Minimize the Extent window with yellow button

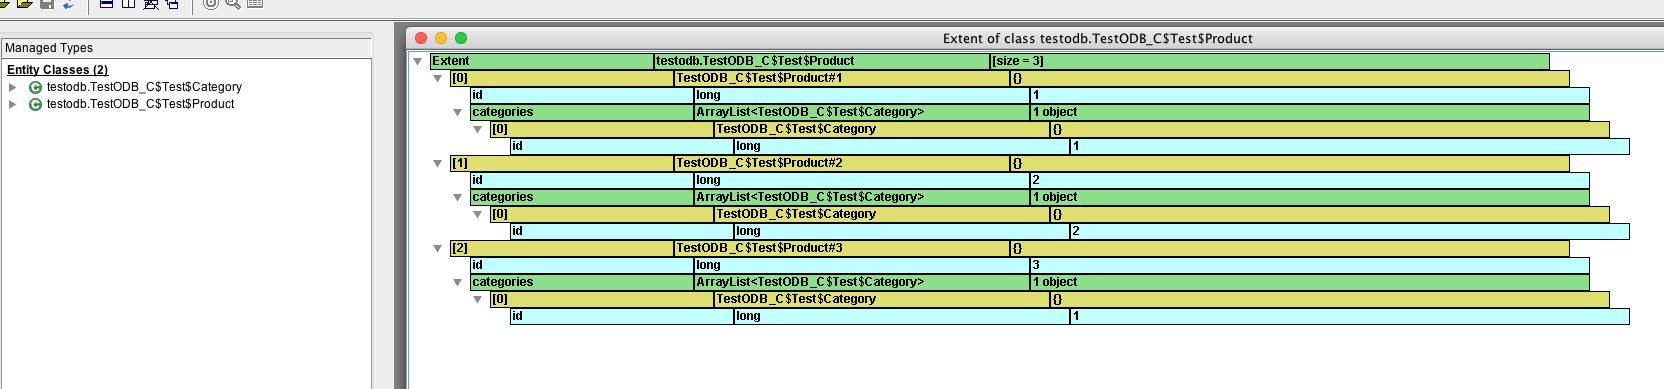(441, 38)
